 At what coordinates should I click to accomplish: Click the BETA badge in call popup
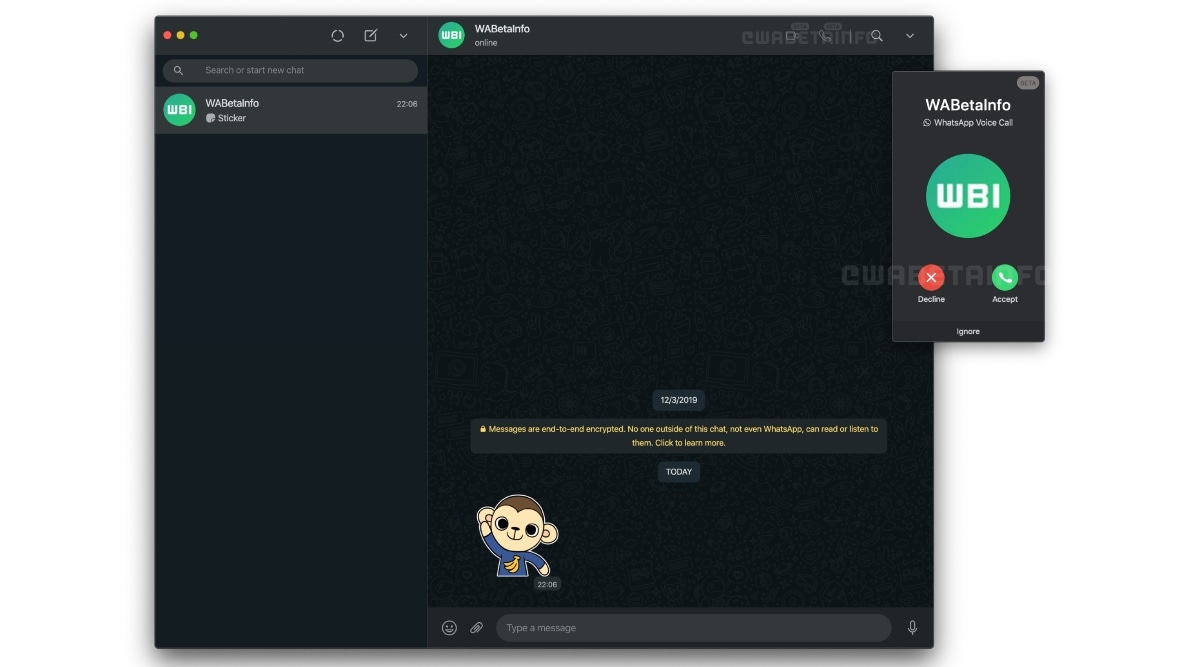[1028, 83]
